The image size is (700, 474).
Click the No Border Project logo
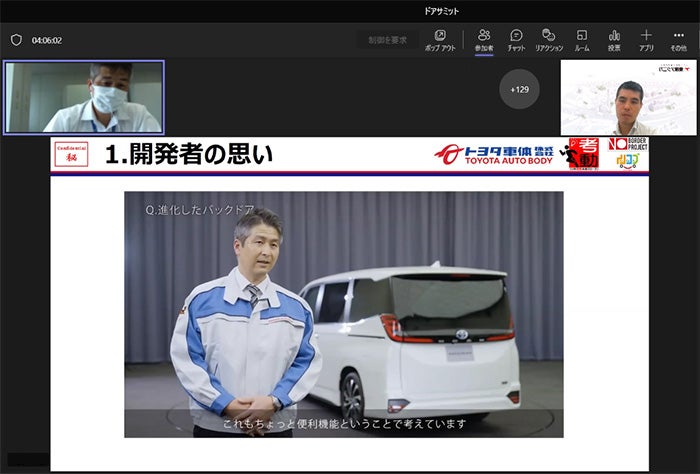628,144
